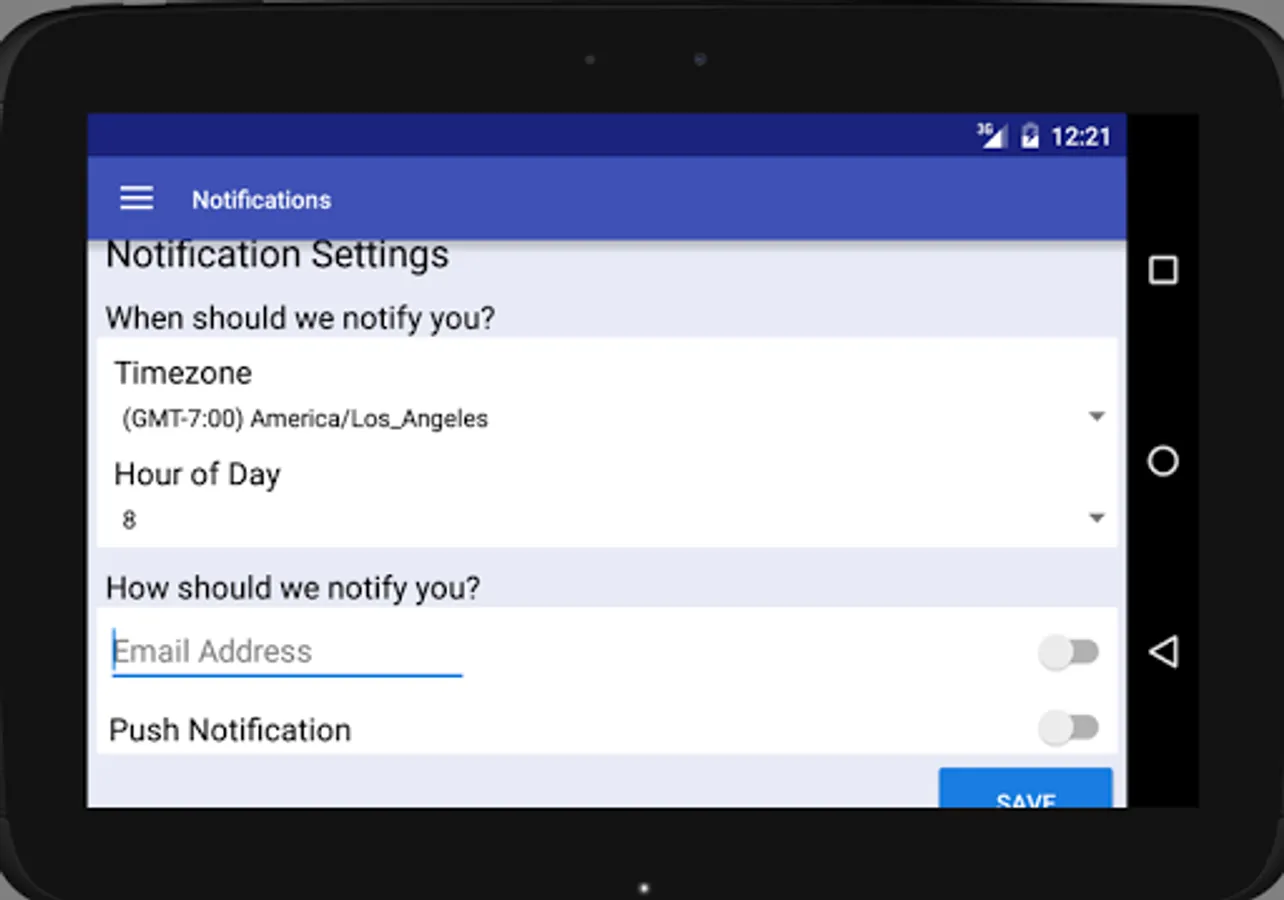
Task: Click the Timezone label
Action: point(183,373)
